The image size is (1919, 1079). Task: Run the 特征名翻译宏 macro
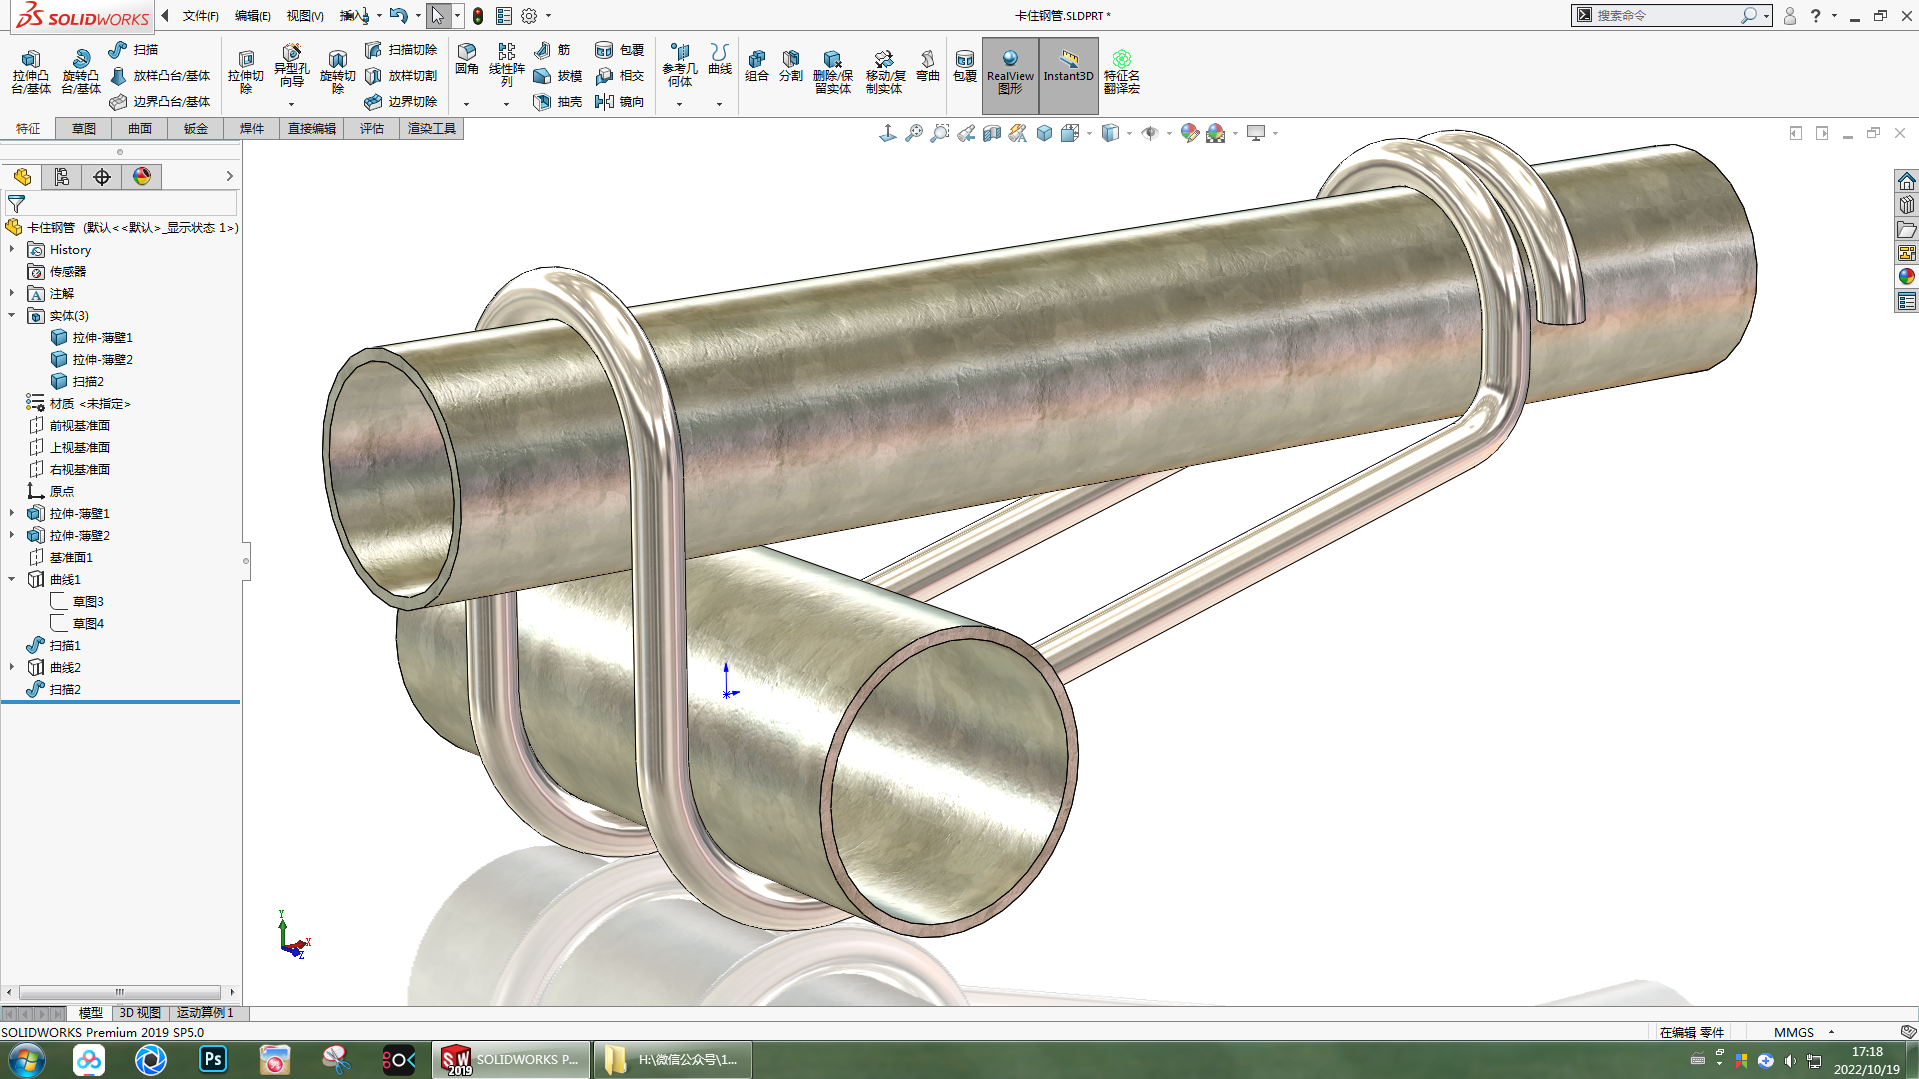(x=1122, y=71)
